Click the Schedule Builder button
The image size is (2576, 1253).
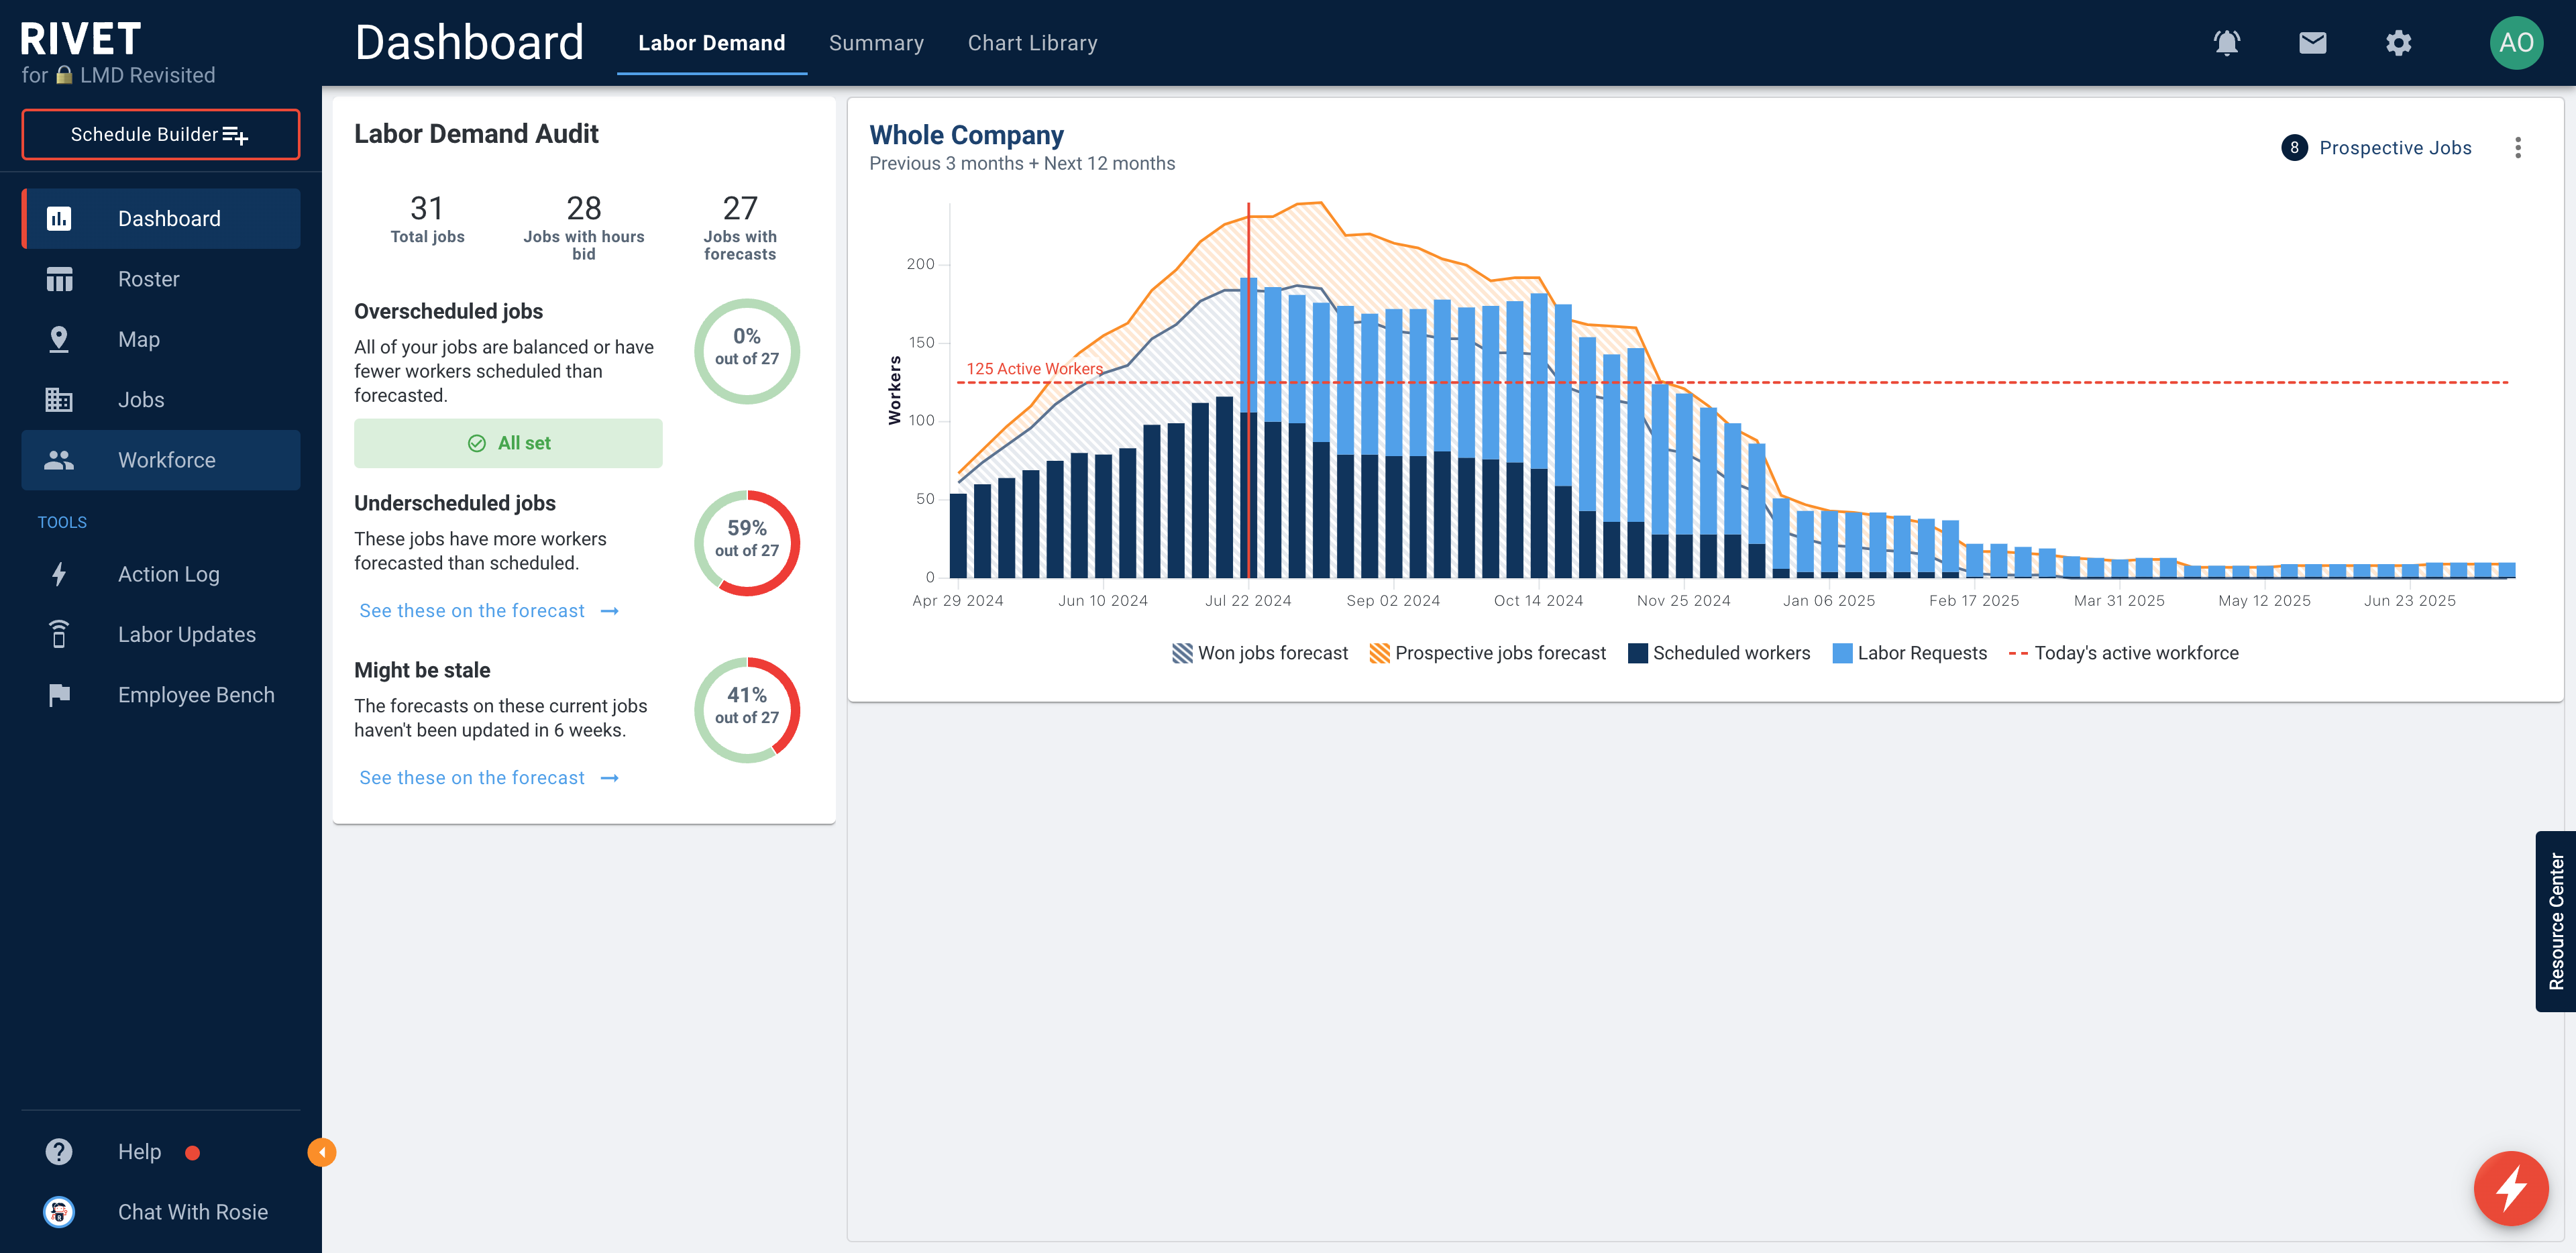coord(161,134)
